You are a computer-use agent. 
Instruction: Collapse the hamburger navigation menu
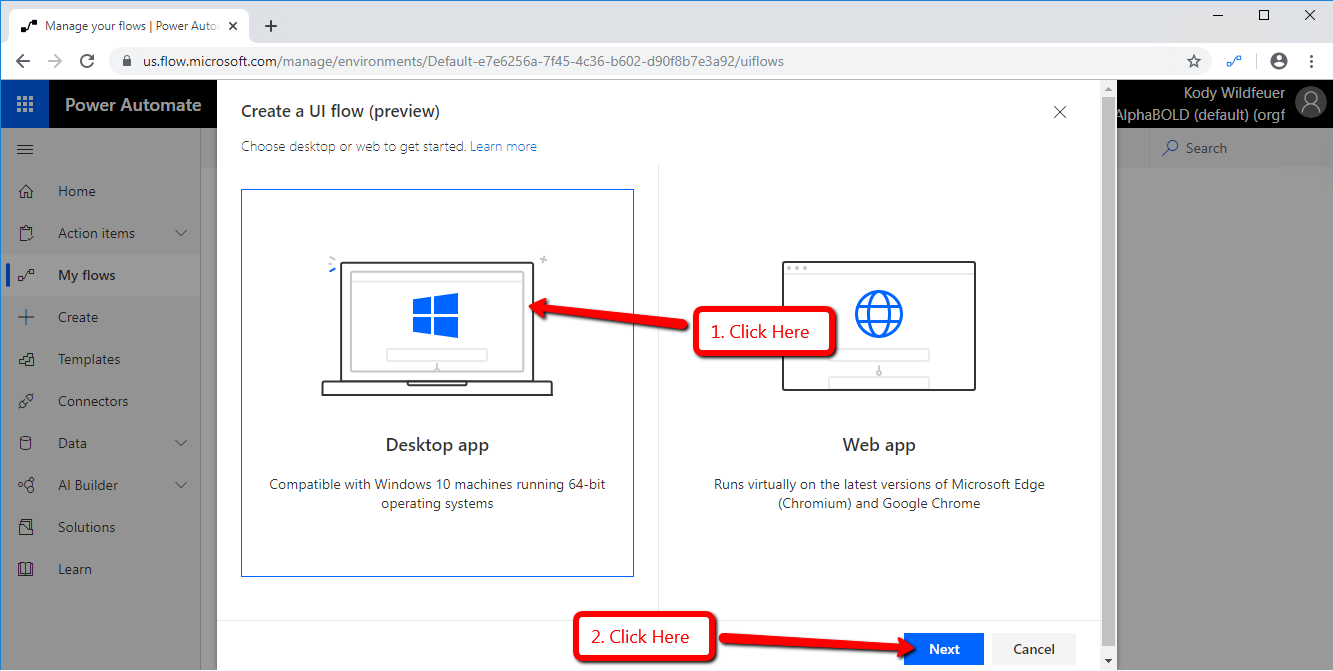pyautogui.click(x=25, y=149)
